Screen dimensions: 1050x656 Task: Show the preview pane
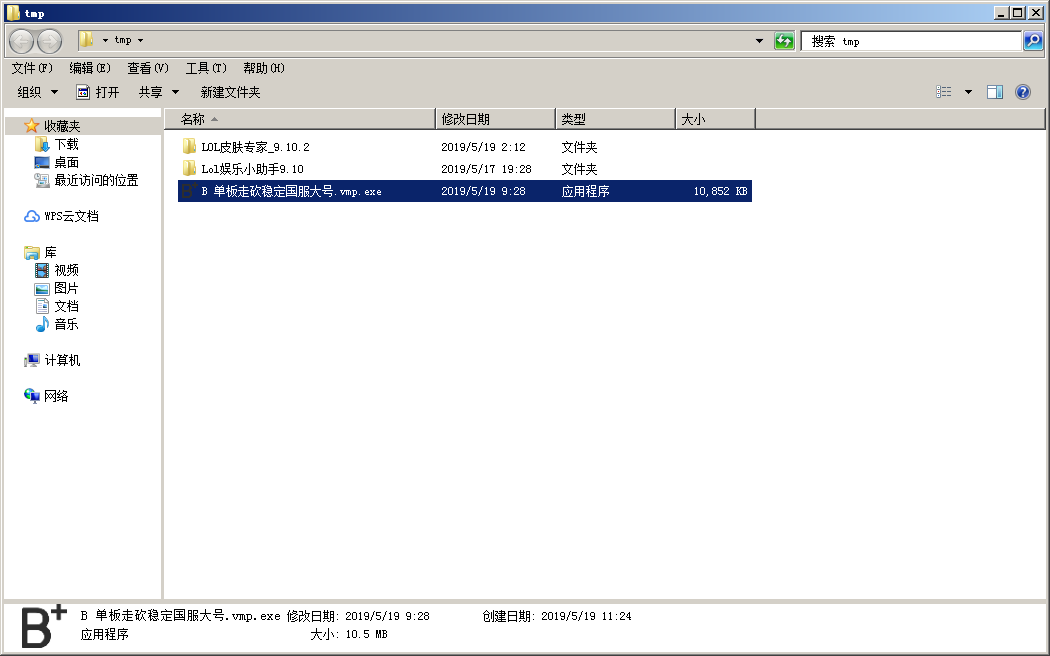[x=994, y=92]
